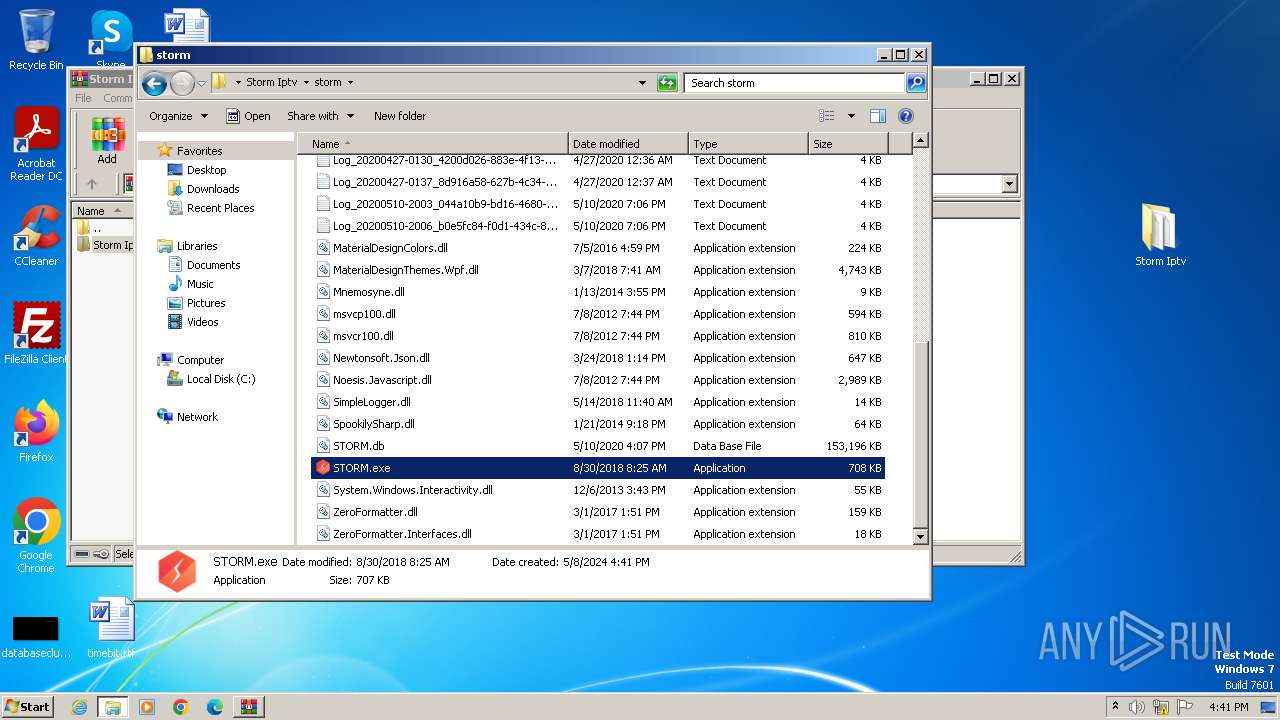Viewport: 1280px width, 720px height.
Task: Select the timebit.rtf desktop document
Action: click(x=111, y=629)
